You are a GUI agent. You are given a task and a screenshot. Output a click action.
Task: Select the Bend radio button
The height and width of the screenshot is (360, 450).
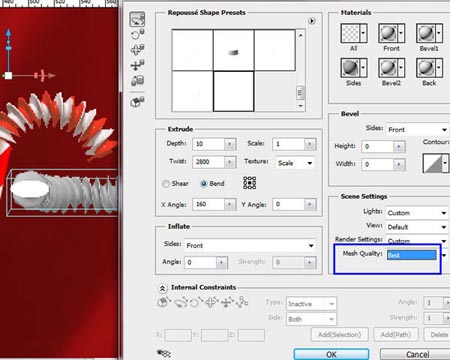pyautogui.click(x=204, y=184)
